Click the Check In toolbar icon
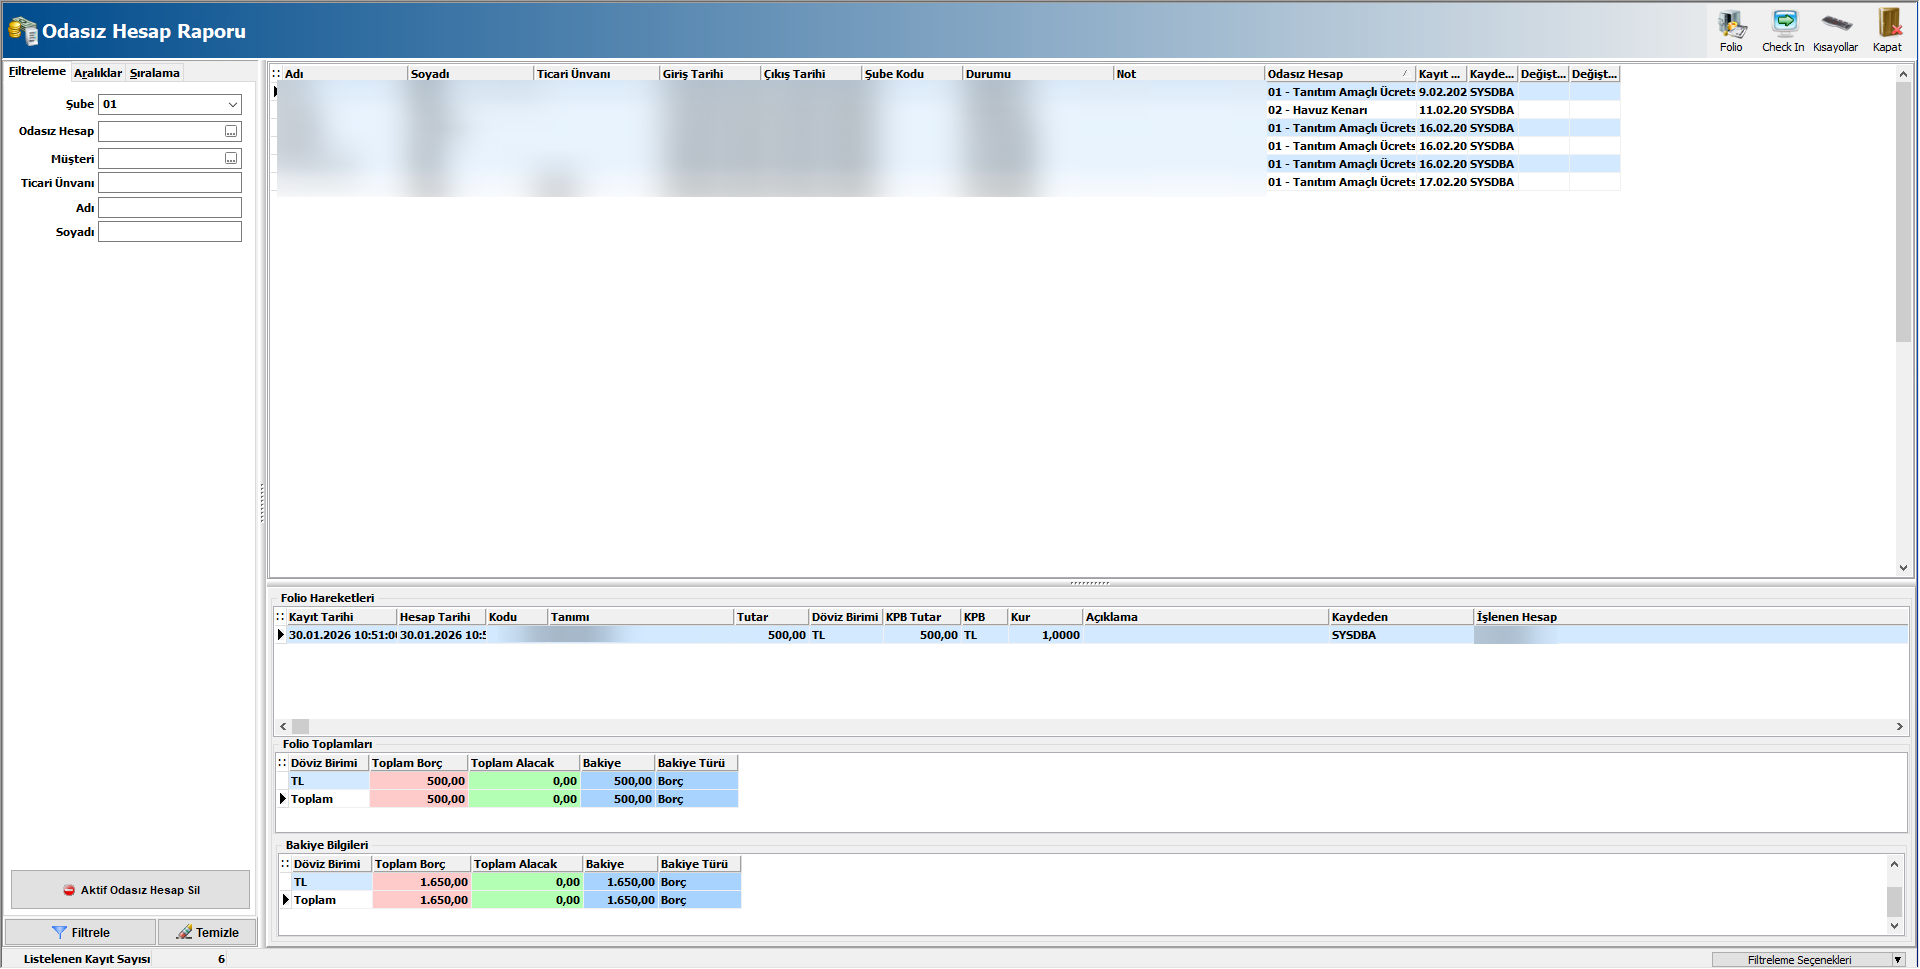This screenshot has height=969, width=1920. tap(1783, 30)
